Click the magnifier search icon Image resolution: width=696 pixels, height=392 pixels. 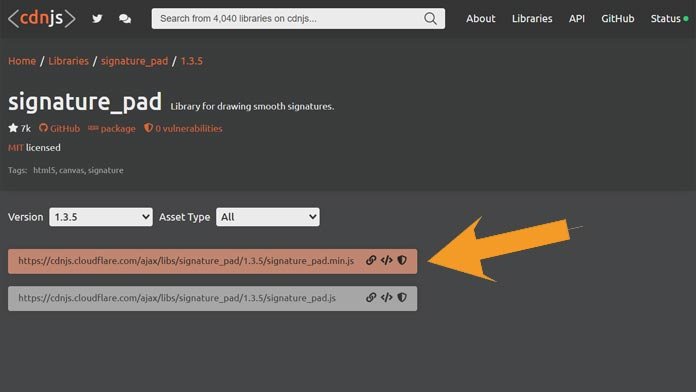430,19
